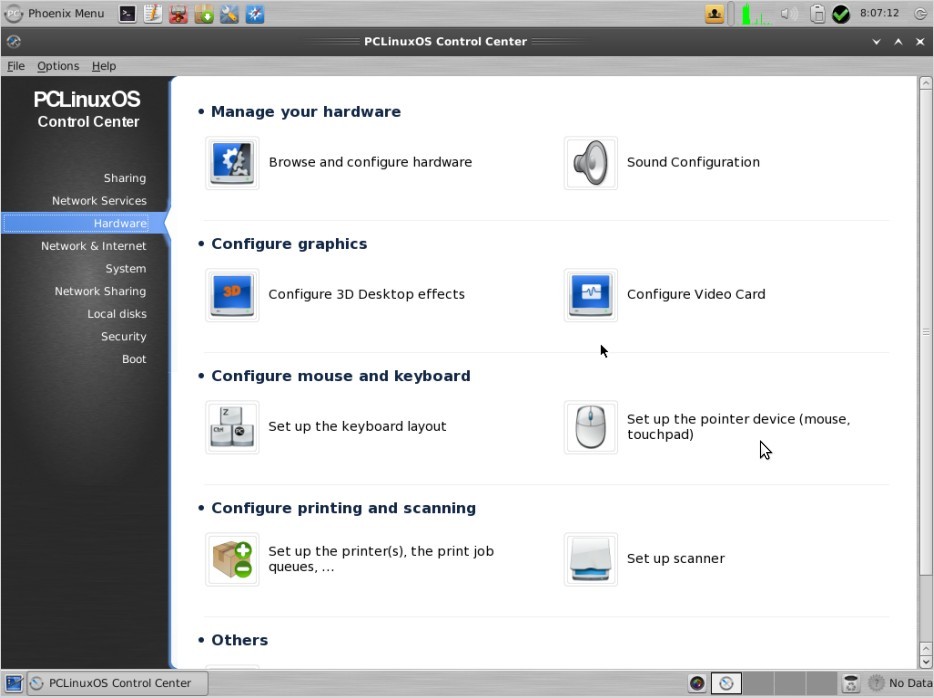Switch to second workspace pager icon
This screenshot has height=698, width=934.
(x=758, y=683)
